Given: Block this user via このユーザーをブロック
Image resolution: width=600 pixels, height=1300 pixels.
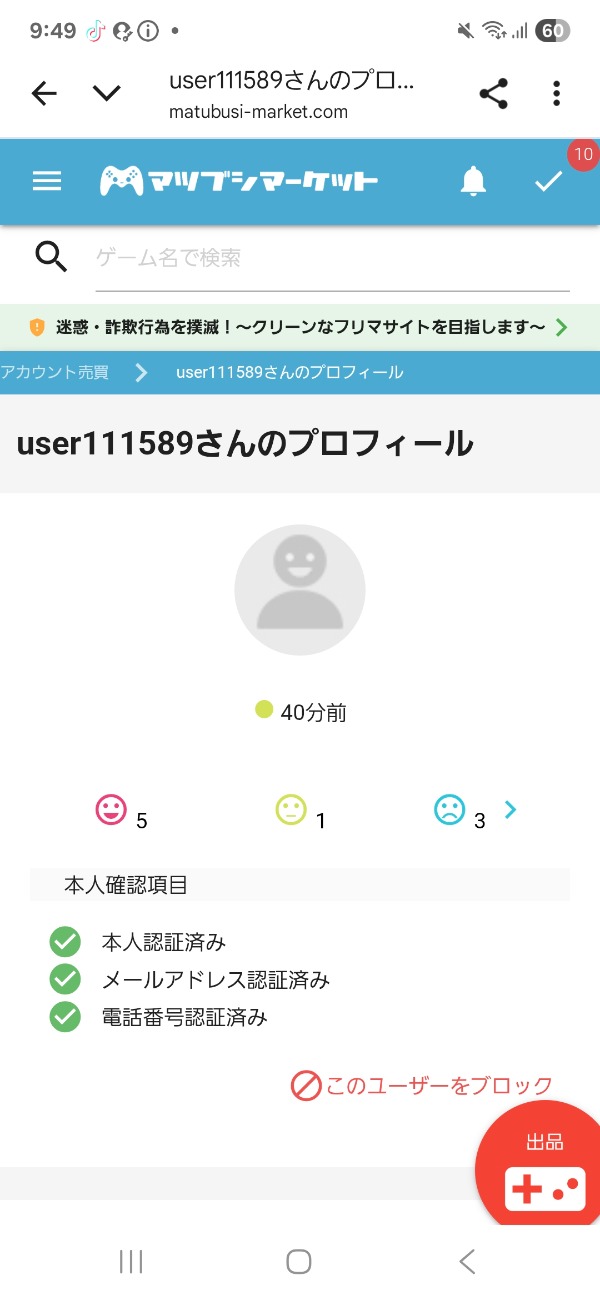Looking at the screenshot, I should (422, 1086).
